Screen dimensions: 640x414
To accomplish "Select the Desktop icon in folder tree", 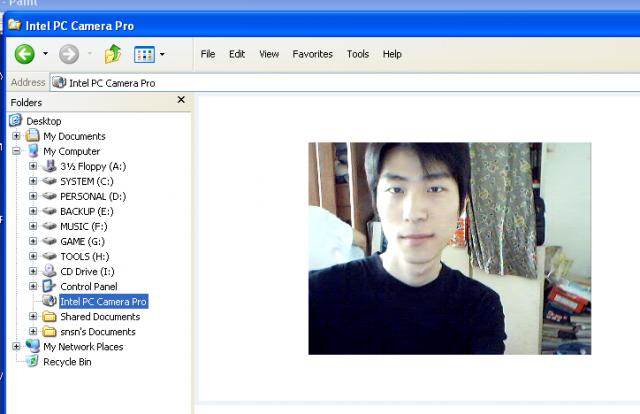I will (x=16, y=120).
